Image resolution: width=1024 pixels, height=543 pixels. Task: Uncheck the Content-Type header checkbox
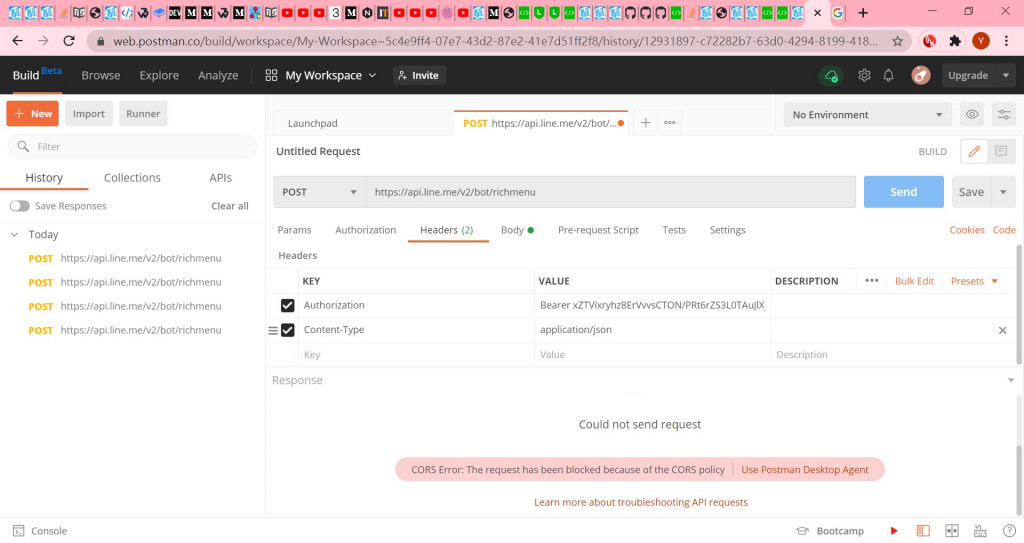(x=287, y=330)
